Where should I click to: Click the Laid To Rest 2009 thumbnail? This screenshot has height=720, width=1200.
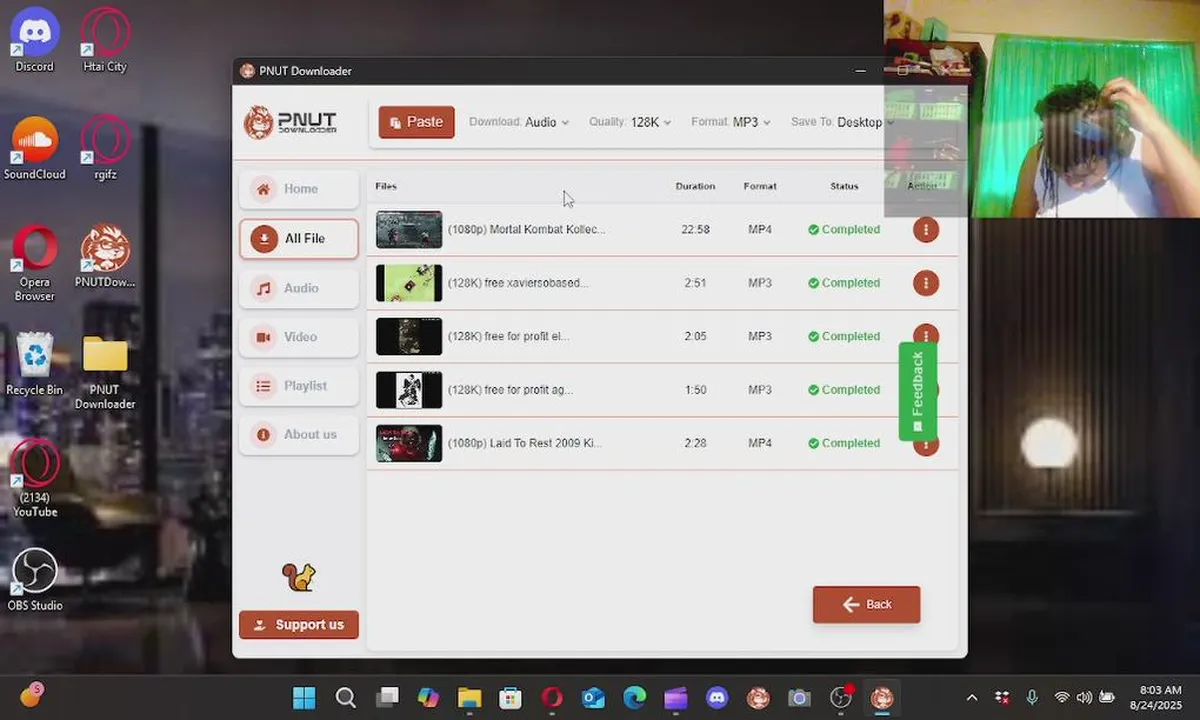pos(409,443)
